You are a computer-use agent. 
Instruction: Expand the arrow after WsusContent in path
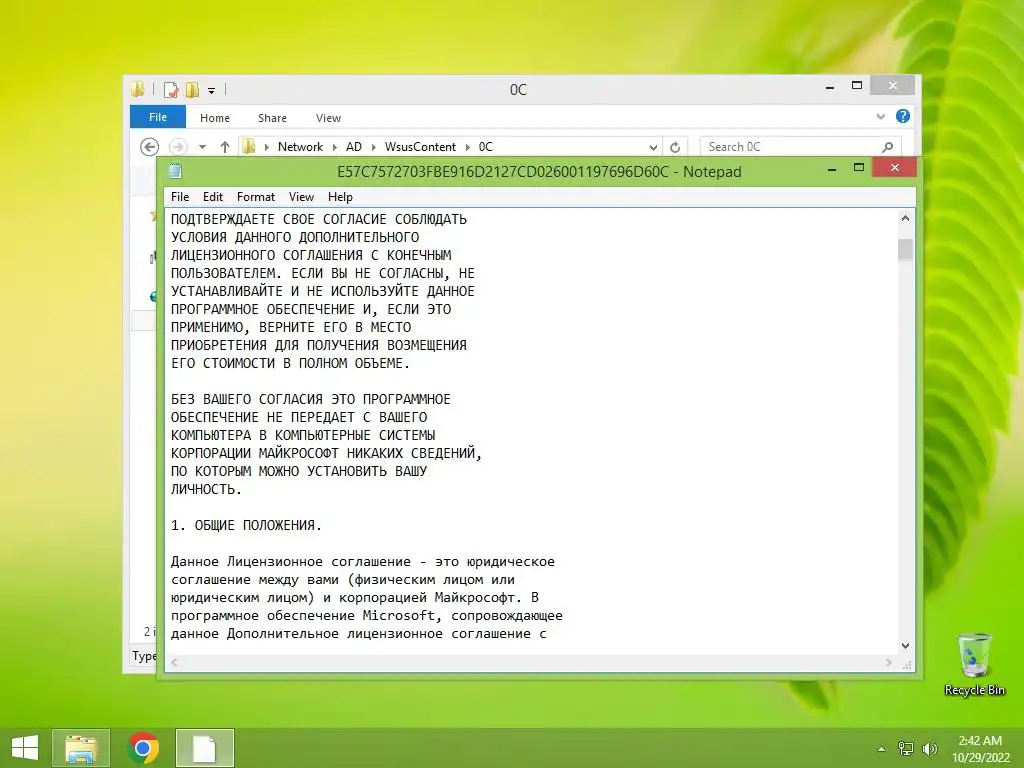click(x=468, y=147)
